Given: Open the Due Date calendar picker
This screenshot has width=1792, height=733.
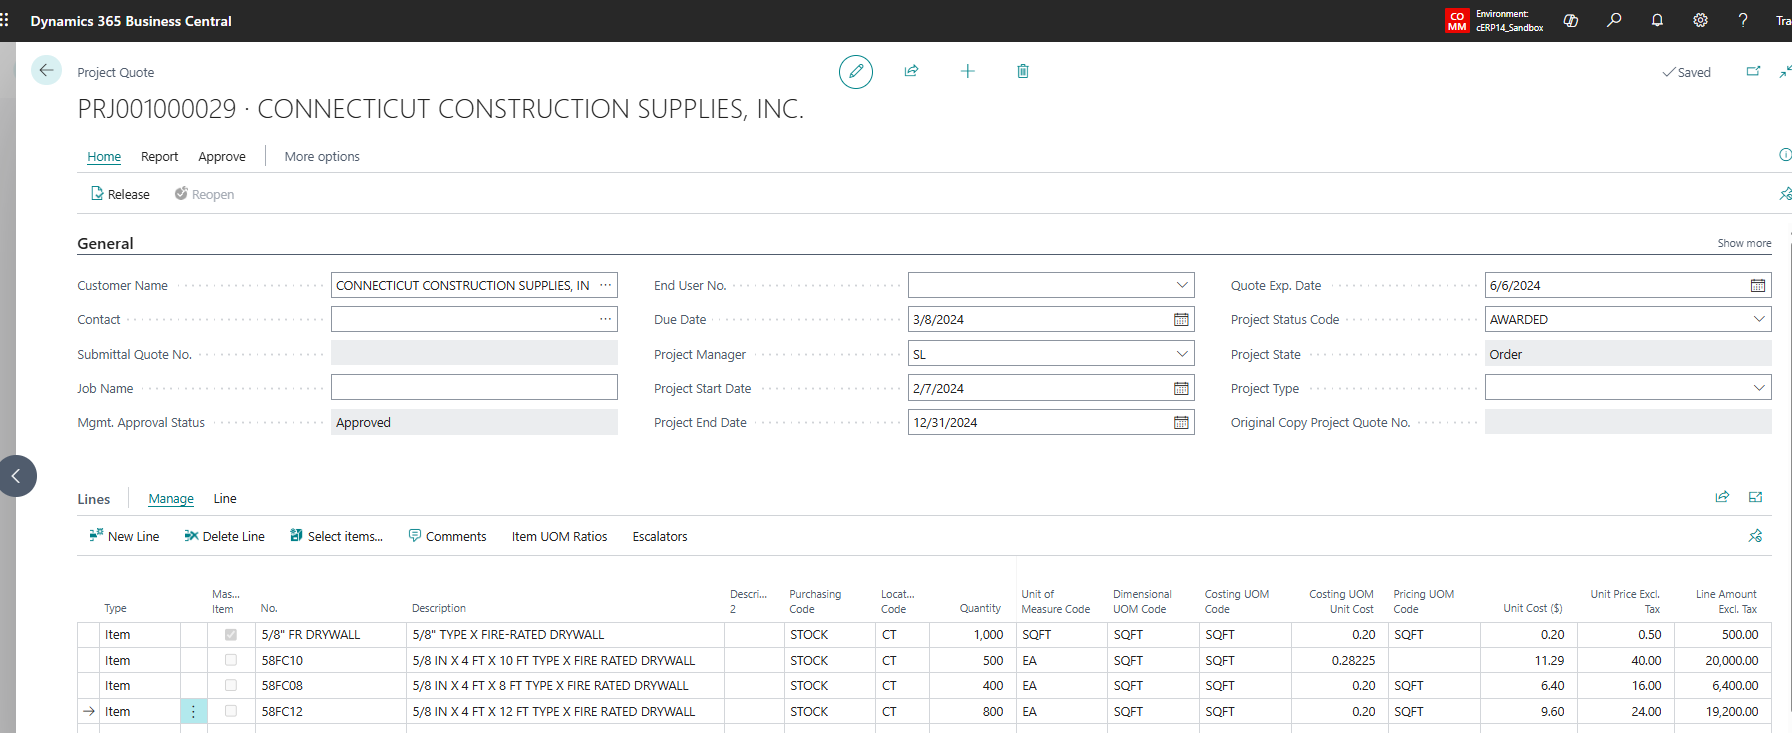Looking at the screenshot, I should (1181, 320).
